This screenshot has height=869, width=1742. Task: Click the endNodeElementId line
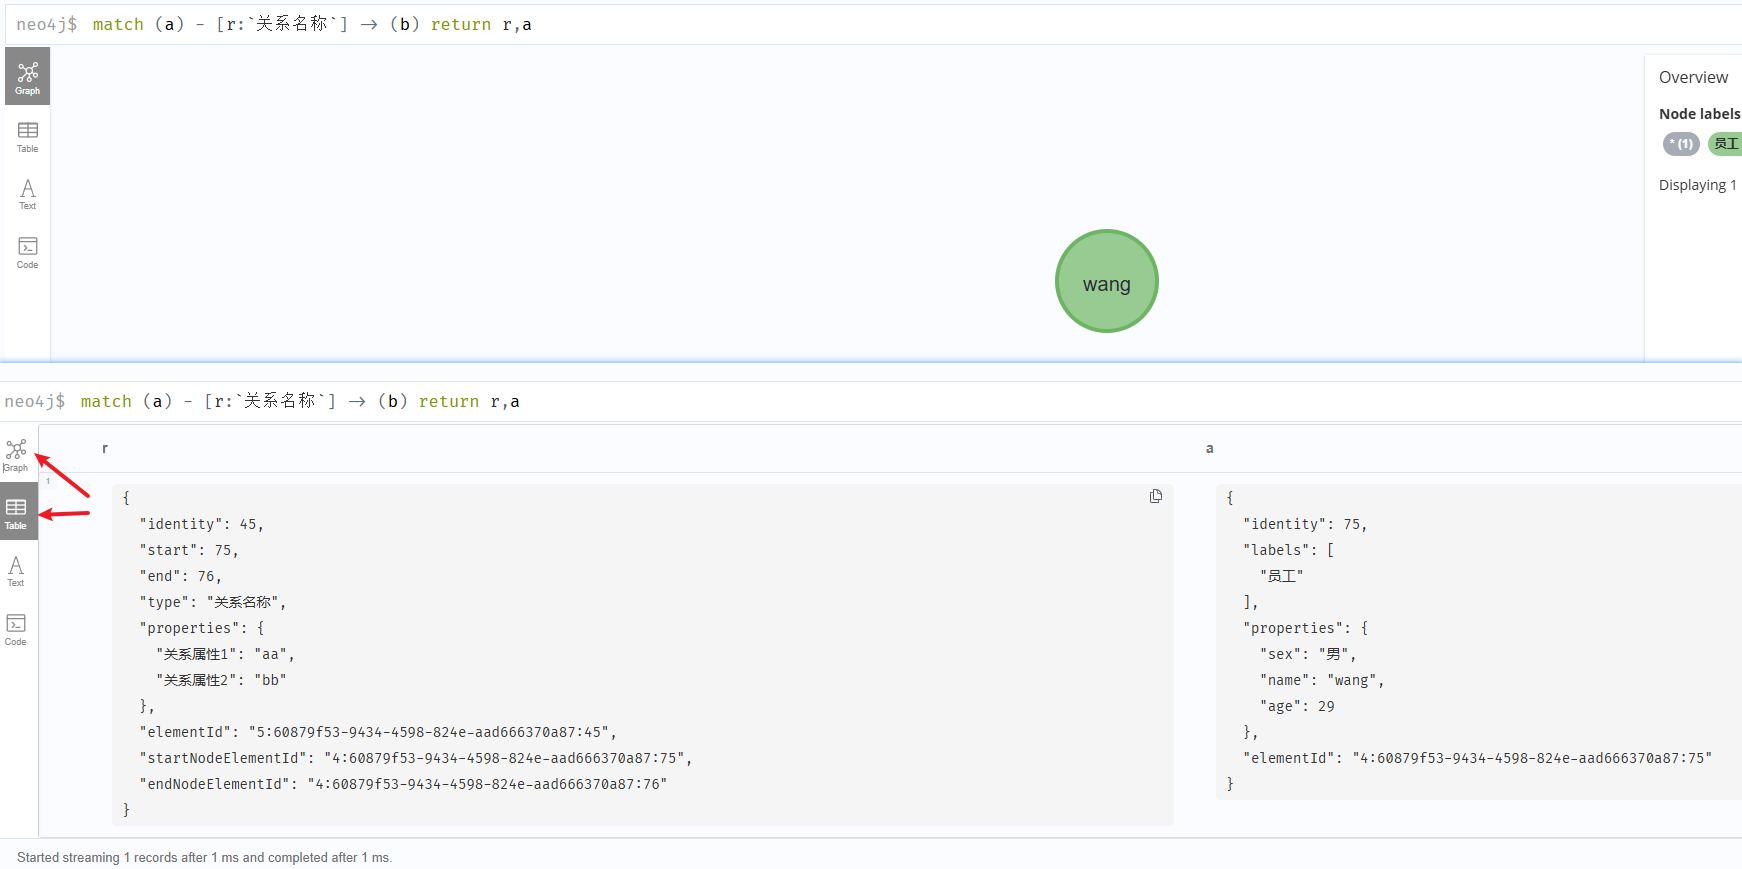[403, 784]
